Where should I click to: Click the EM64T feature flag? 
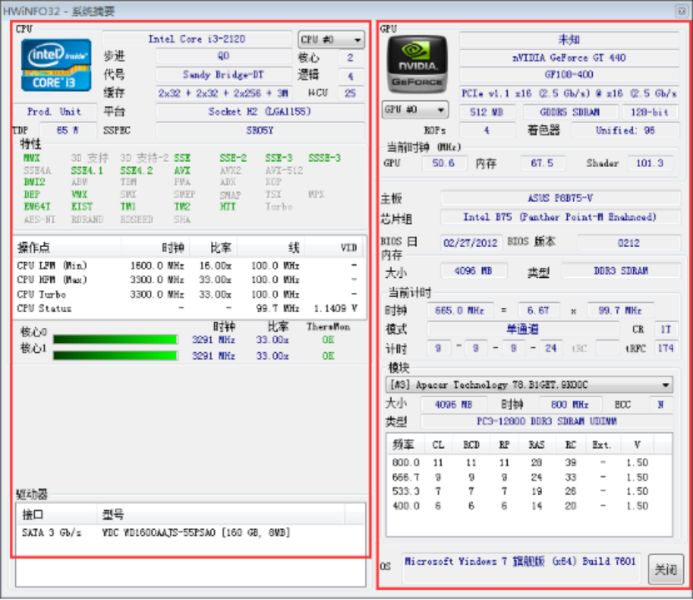click(37, 206)
